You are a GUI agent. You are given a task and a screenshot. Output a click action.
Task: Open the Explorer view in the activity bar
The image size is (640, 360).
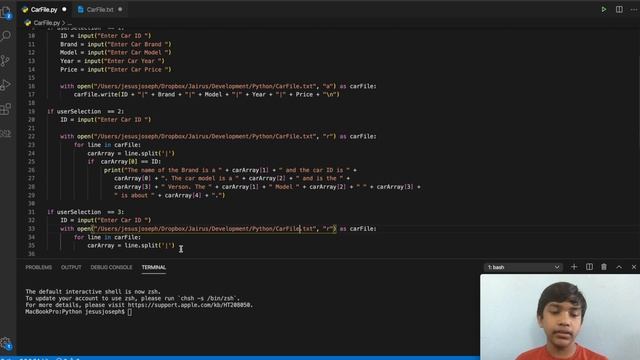pyautogui.click(x=6, y=13)
